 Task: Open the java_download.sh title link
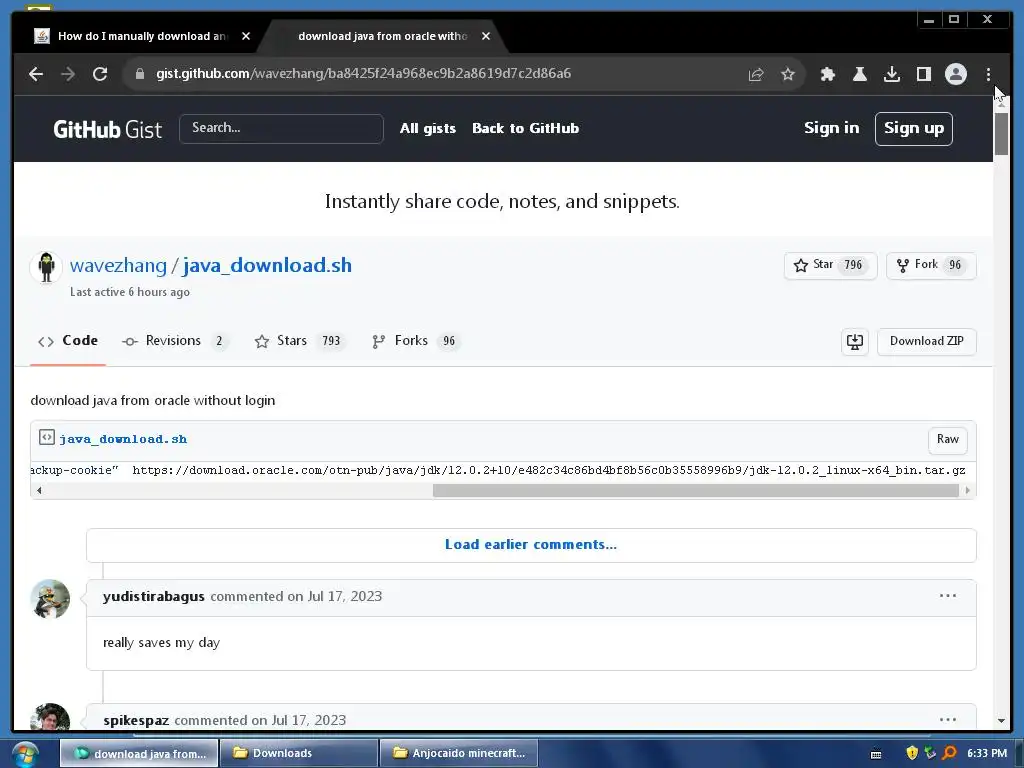click(x=267, y=266)
